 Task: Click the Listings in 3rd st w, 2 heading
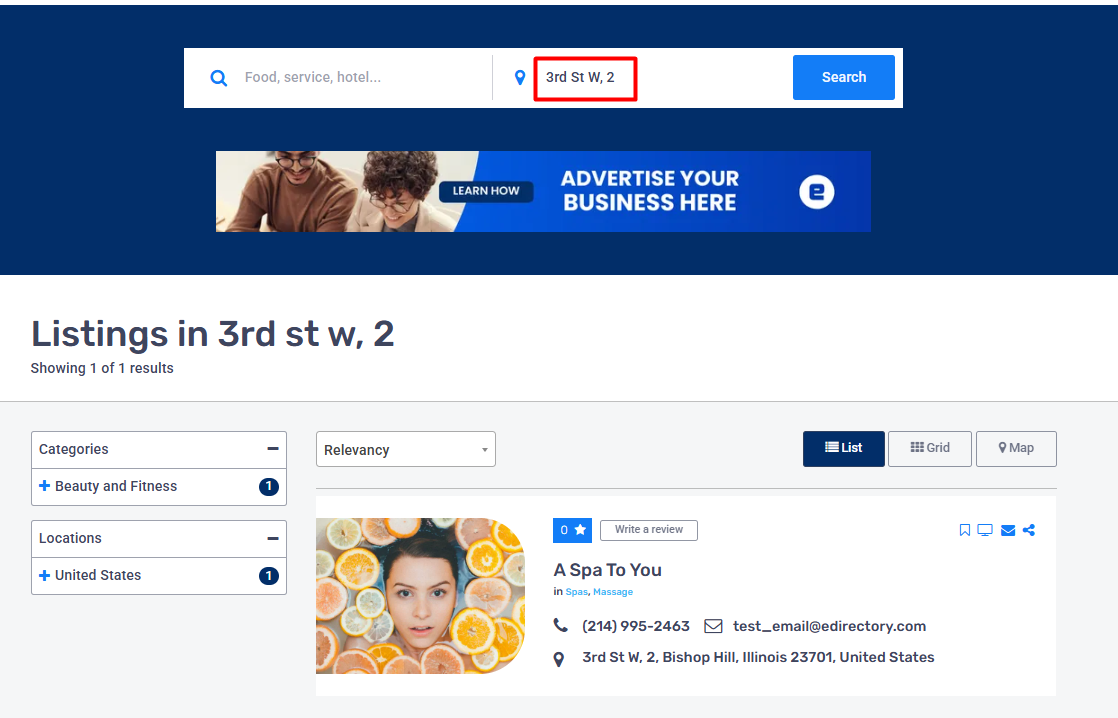coord(212,334)
